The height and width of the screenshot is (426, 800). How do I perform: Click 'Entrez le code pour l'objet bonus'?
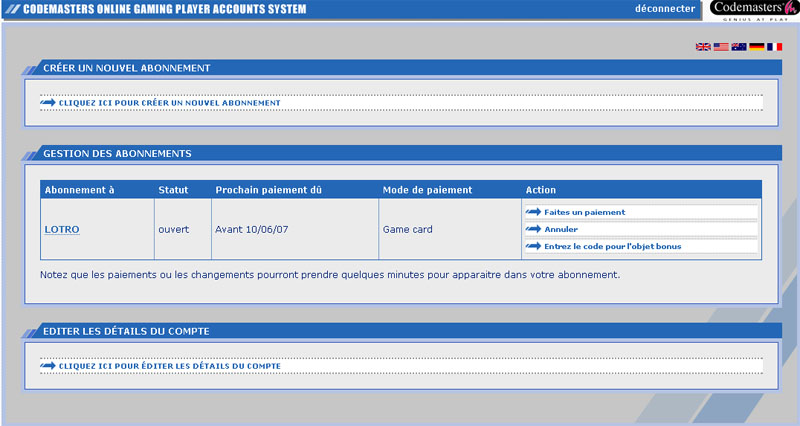(x=612, y=246)
